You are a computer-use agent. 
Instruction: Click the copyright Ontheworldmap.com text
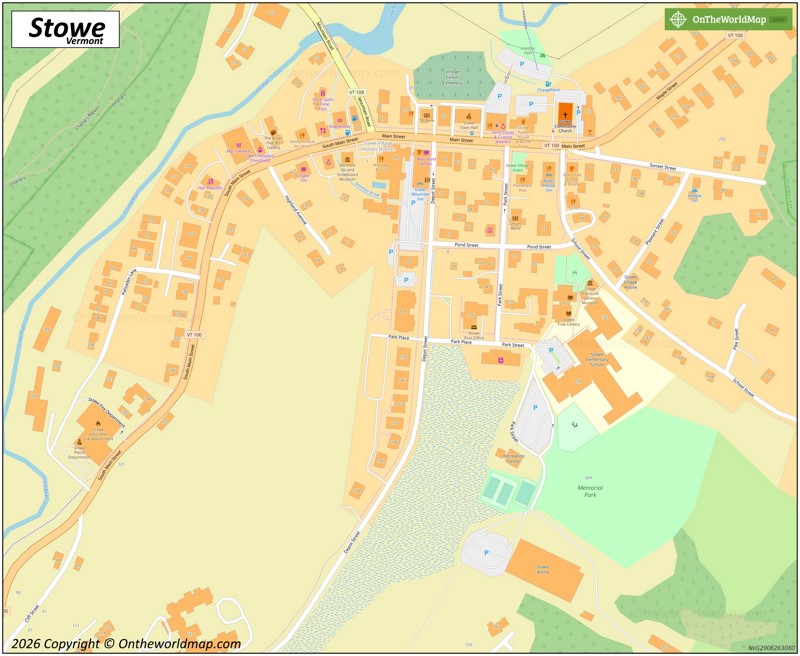pyautogui.click(x=126, y=644)
